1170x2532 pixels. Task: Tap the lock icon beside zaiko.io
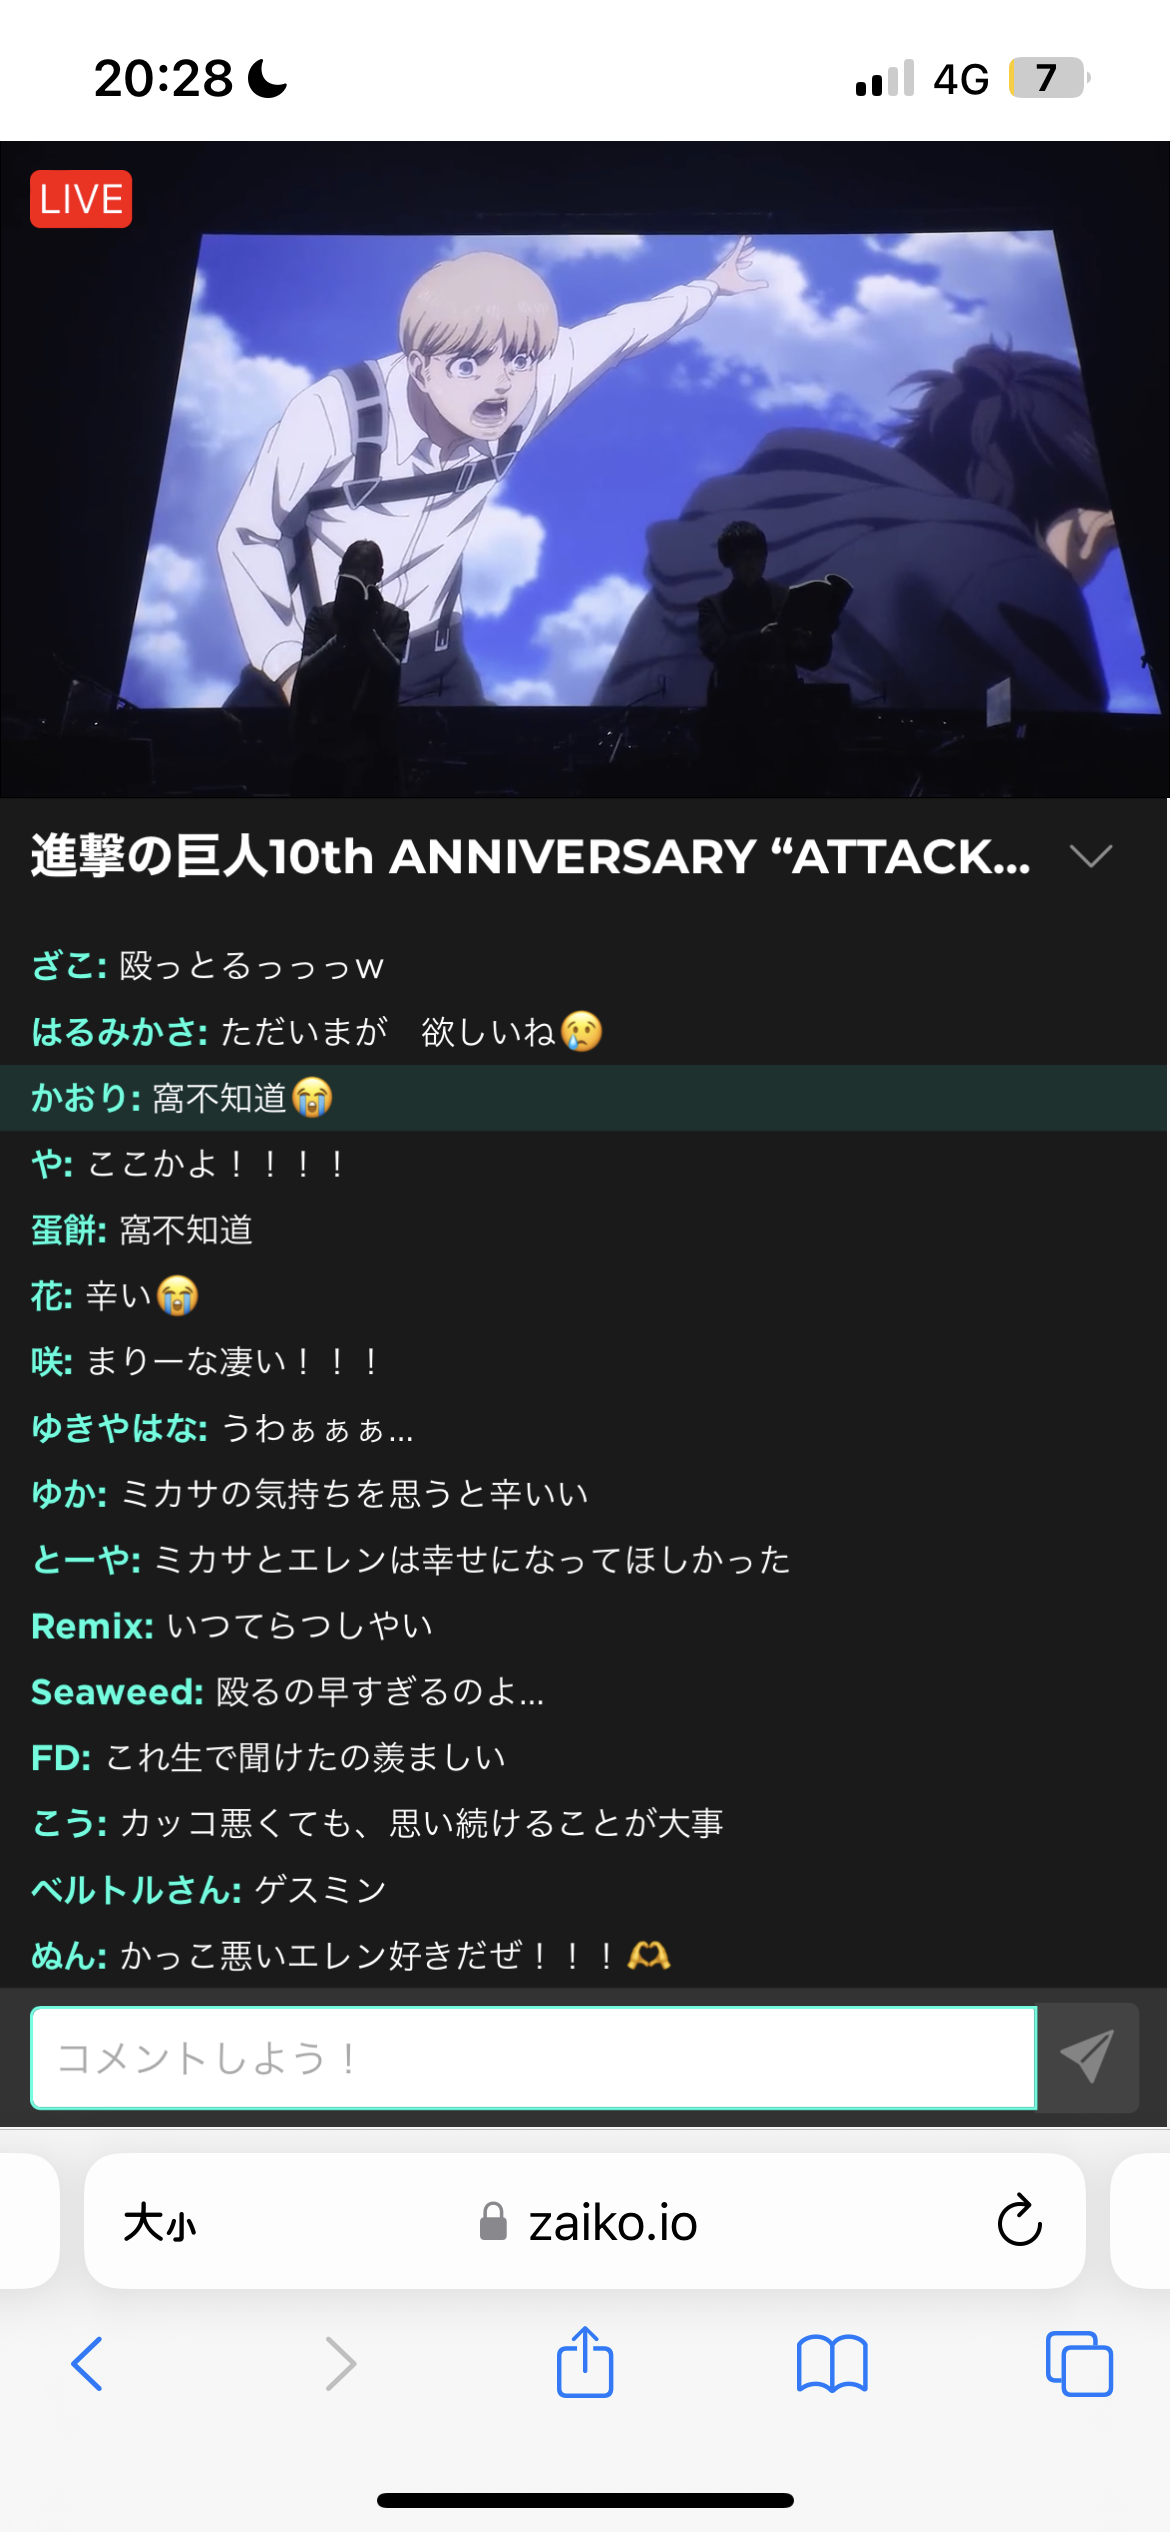click(493, 2221)
